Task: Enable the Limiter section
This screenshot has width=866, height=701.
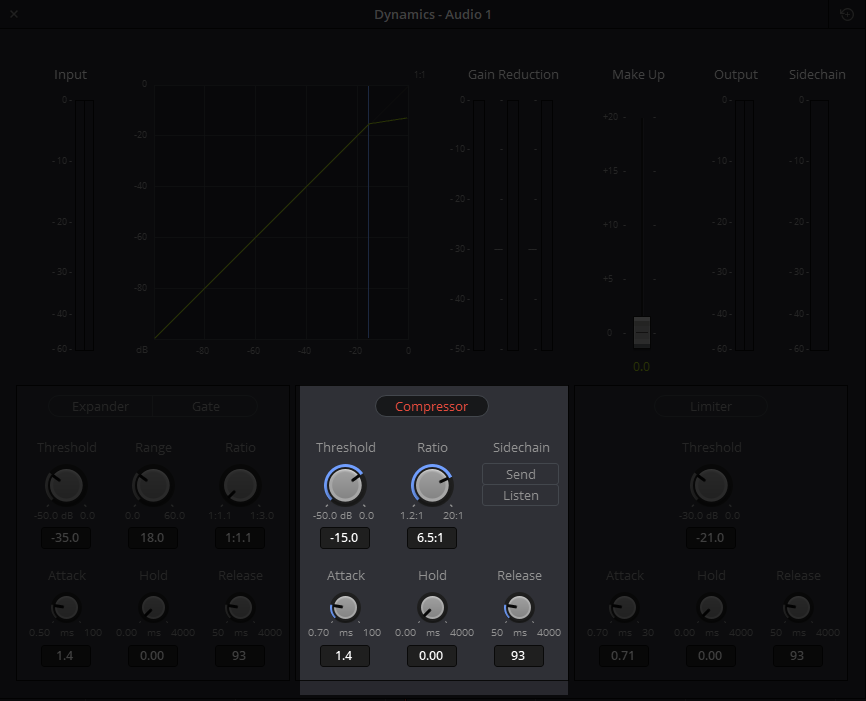Action: click(711, 407)
